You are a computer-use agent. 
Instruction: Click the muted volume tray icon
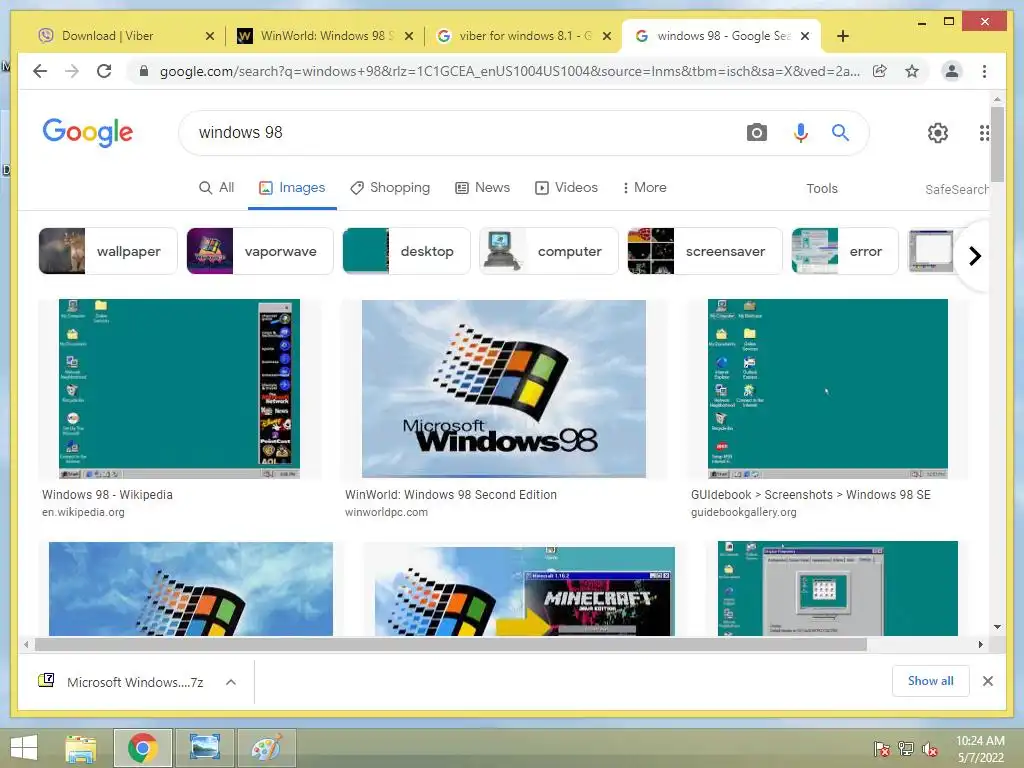coord(930,749)
